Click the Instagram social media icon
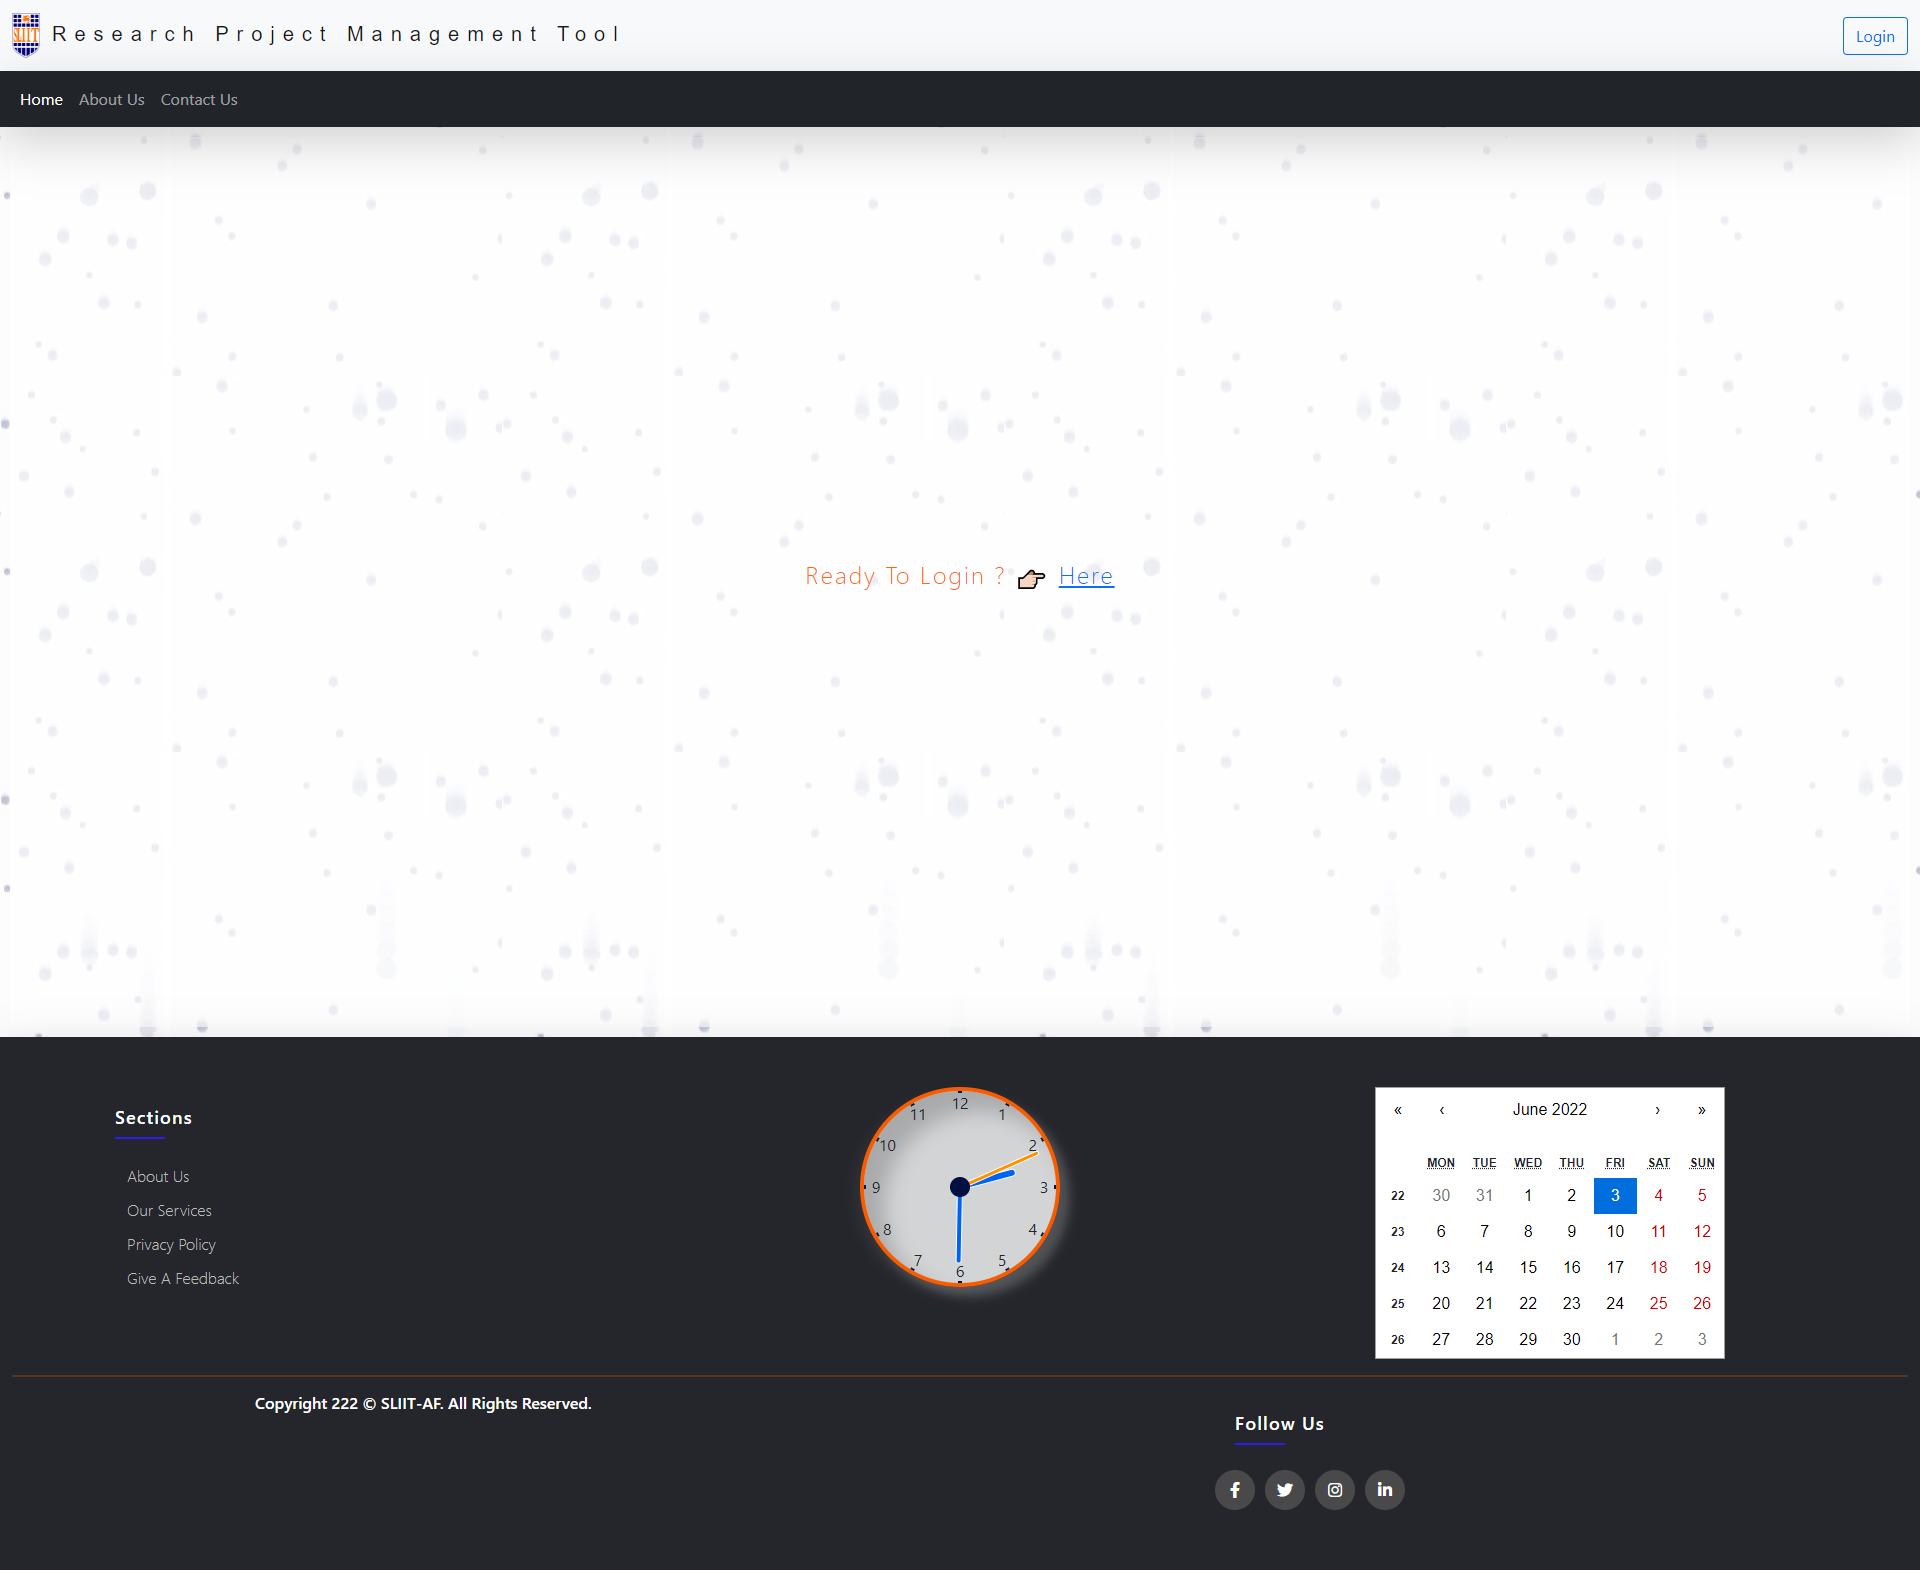 coord(1333,1490)
